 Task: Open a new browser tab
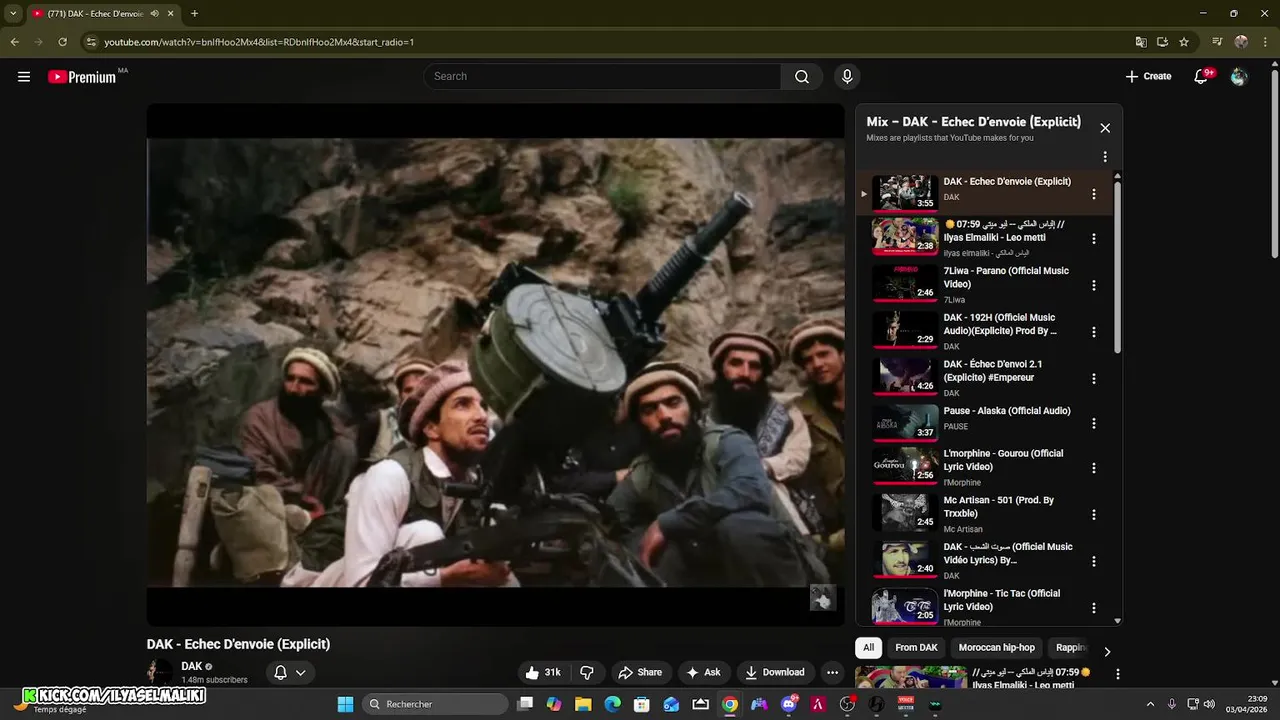pyautogui.click(x=194, y=14)
